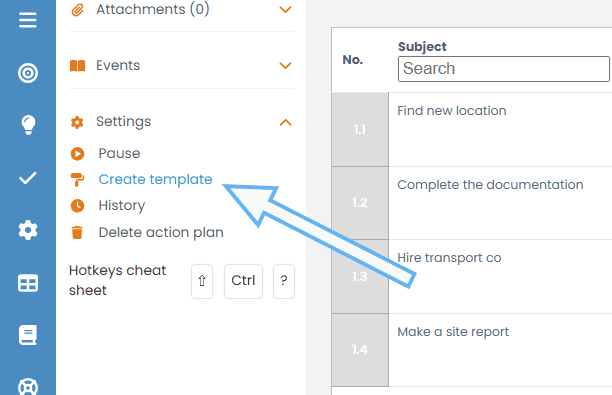The image size is (612, 395).
Task: Expand the Events section chevron
Action: 285,65
